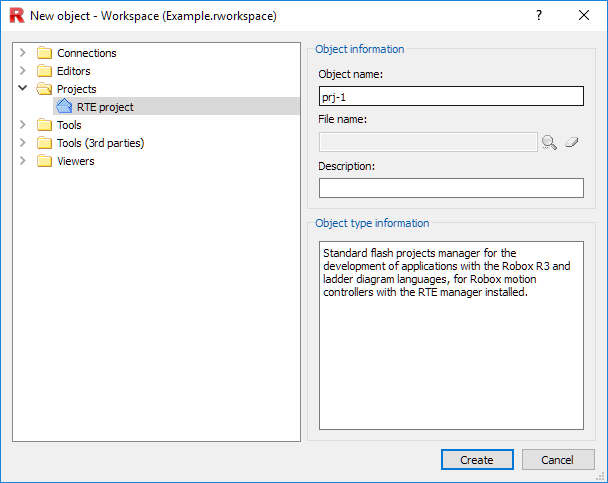Click the Cancel button
The width and height of the screenshot is (608, 483).
[x=558, y=460]
